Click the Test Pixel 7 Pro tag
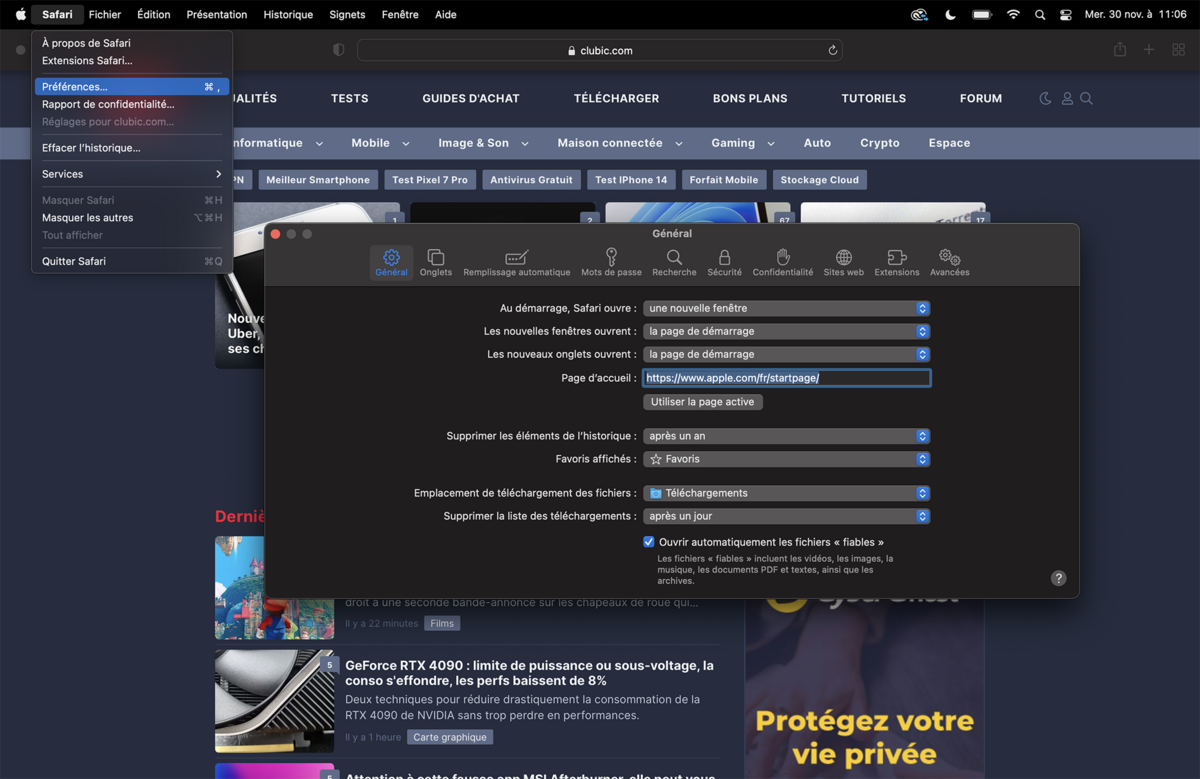Image resolution: width=1200 pixels, height=779 pixels. click(430, 180)
